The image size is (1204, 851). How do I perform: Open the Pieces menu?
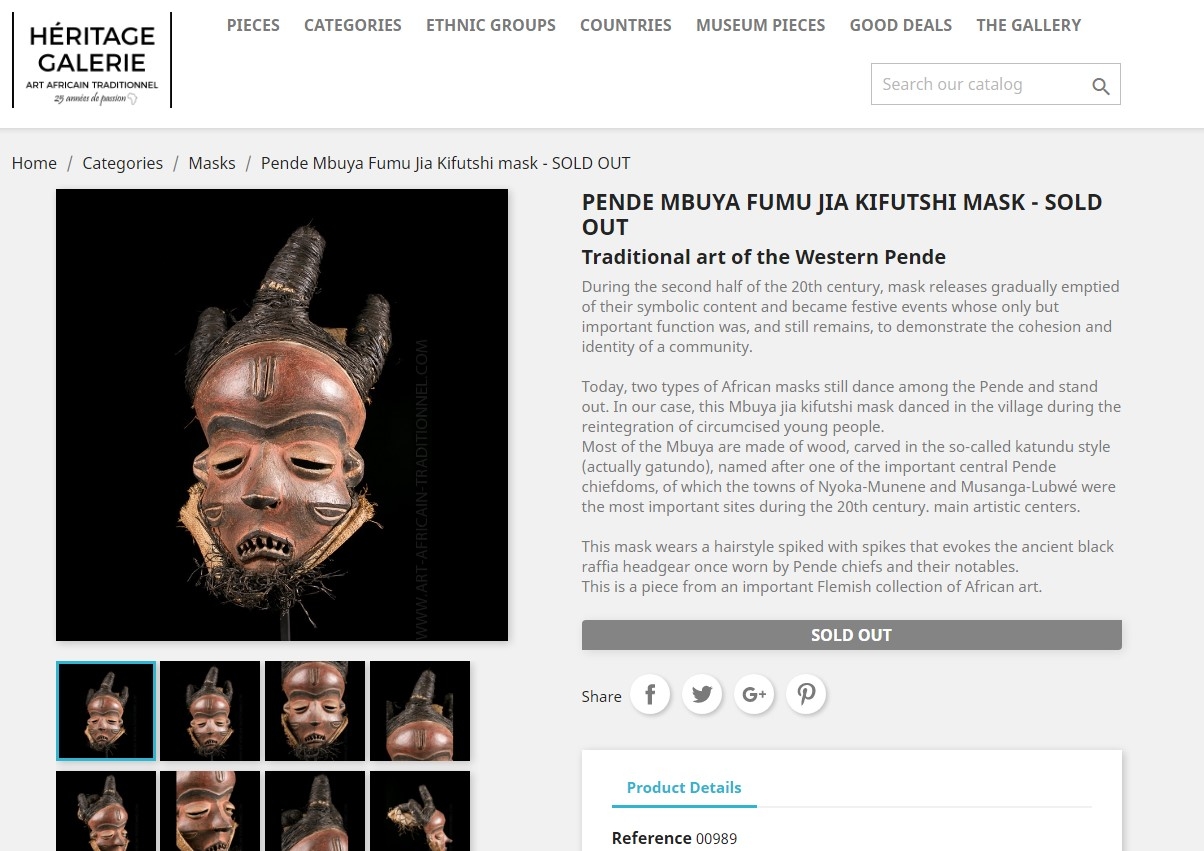click(253, 25)
